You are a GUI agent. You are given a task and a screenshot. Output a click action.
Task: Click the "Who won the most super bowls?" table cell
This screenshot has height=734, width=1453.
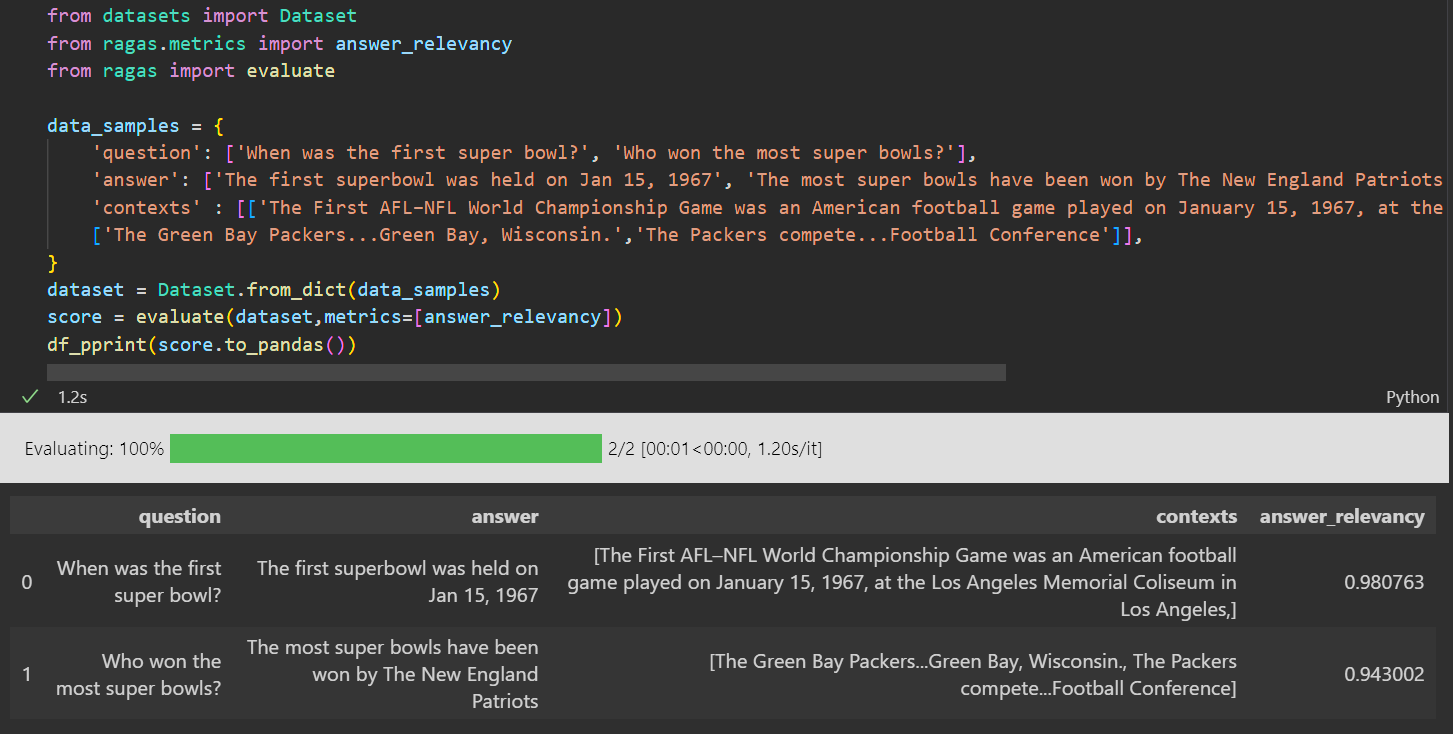pos(139,674)
